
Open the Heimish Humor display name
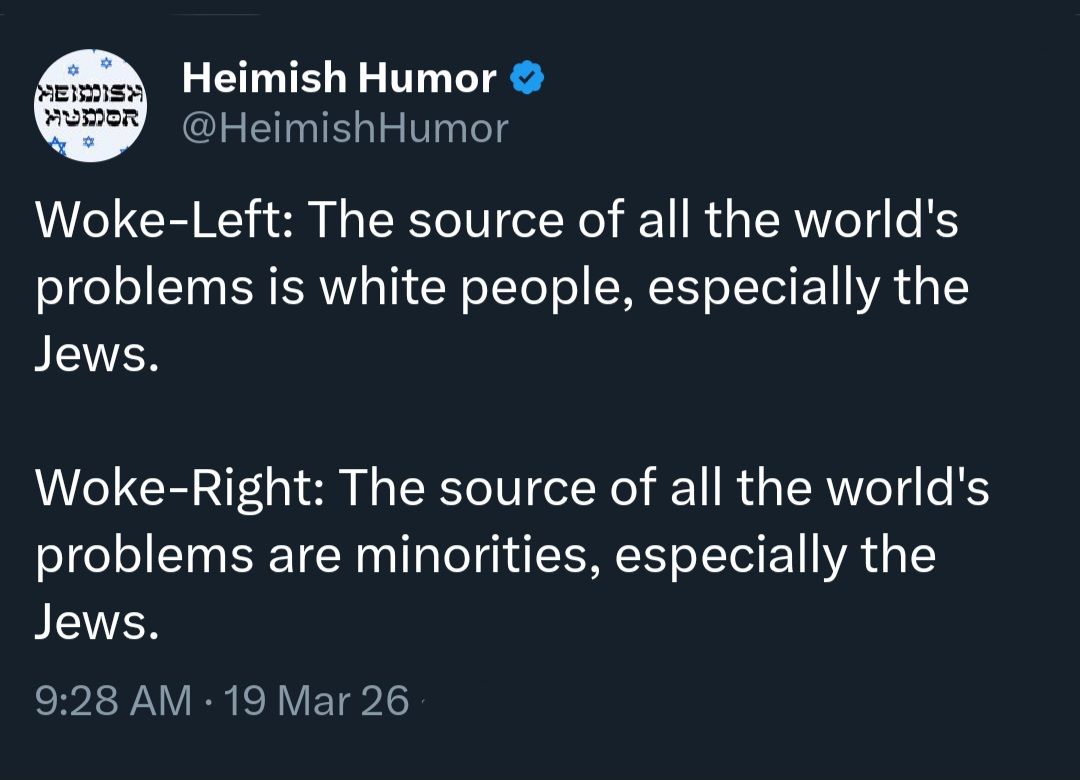[338, 77]
